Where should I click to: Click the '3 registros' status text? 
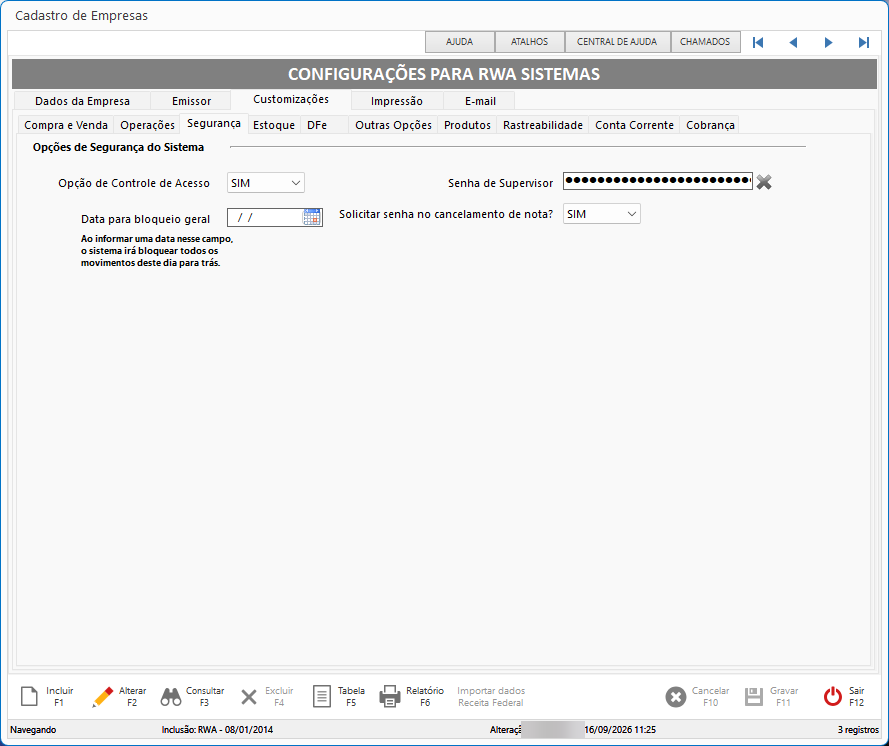coord(858,730)
